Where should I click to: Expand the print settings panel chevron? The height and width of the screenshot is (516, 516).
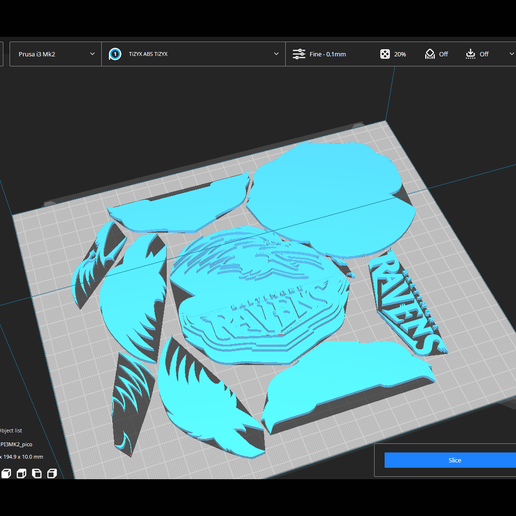[511, 54]
